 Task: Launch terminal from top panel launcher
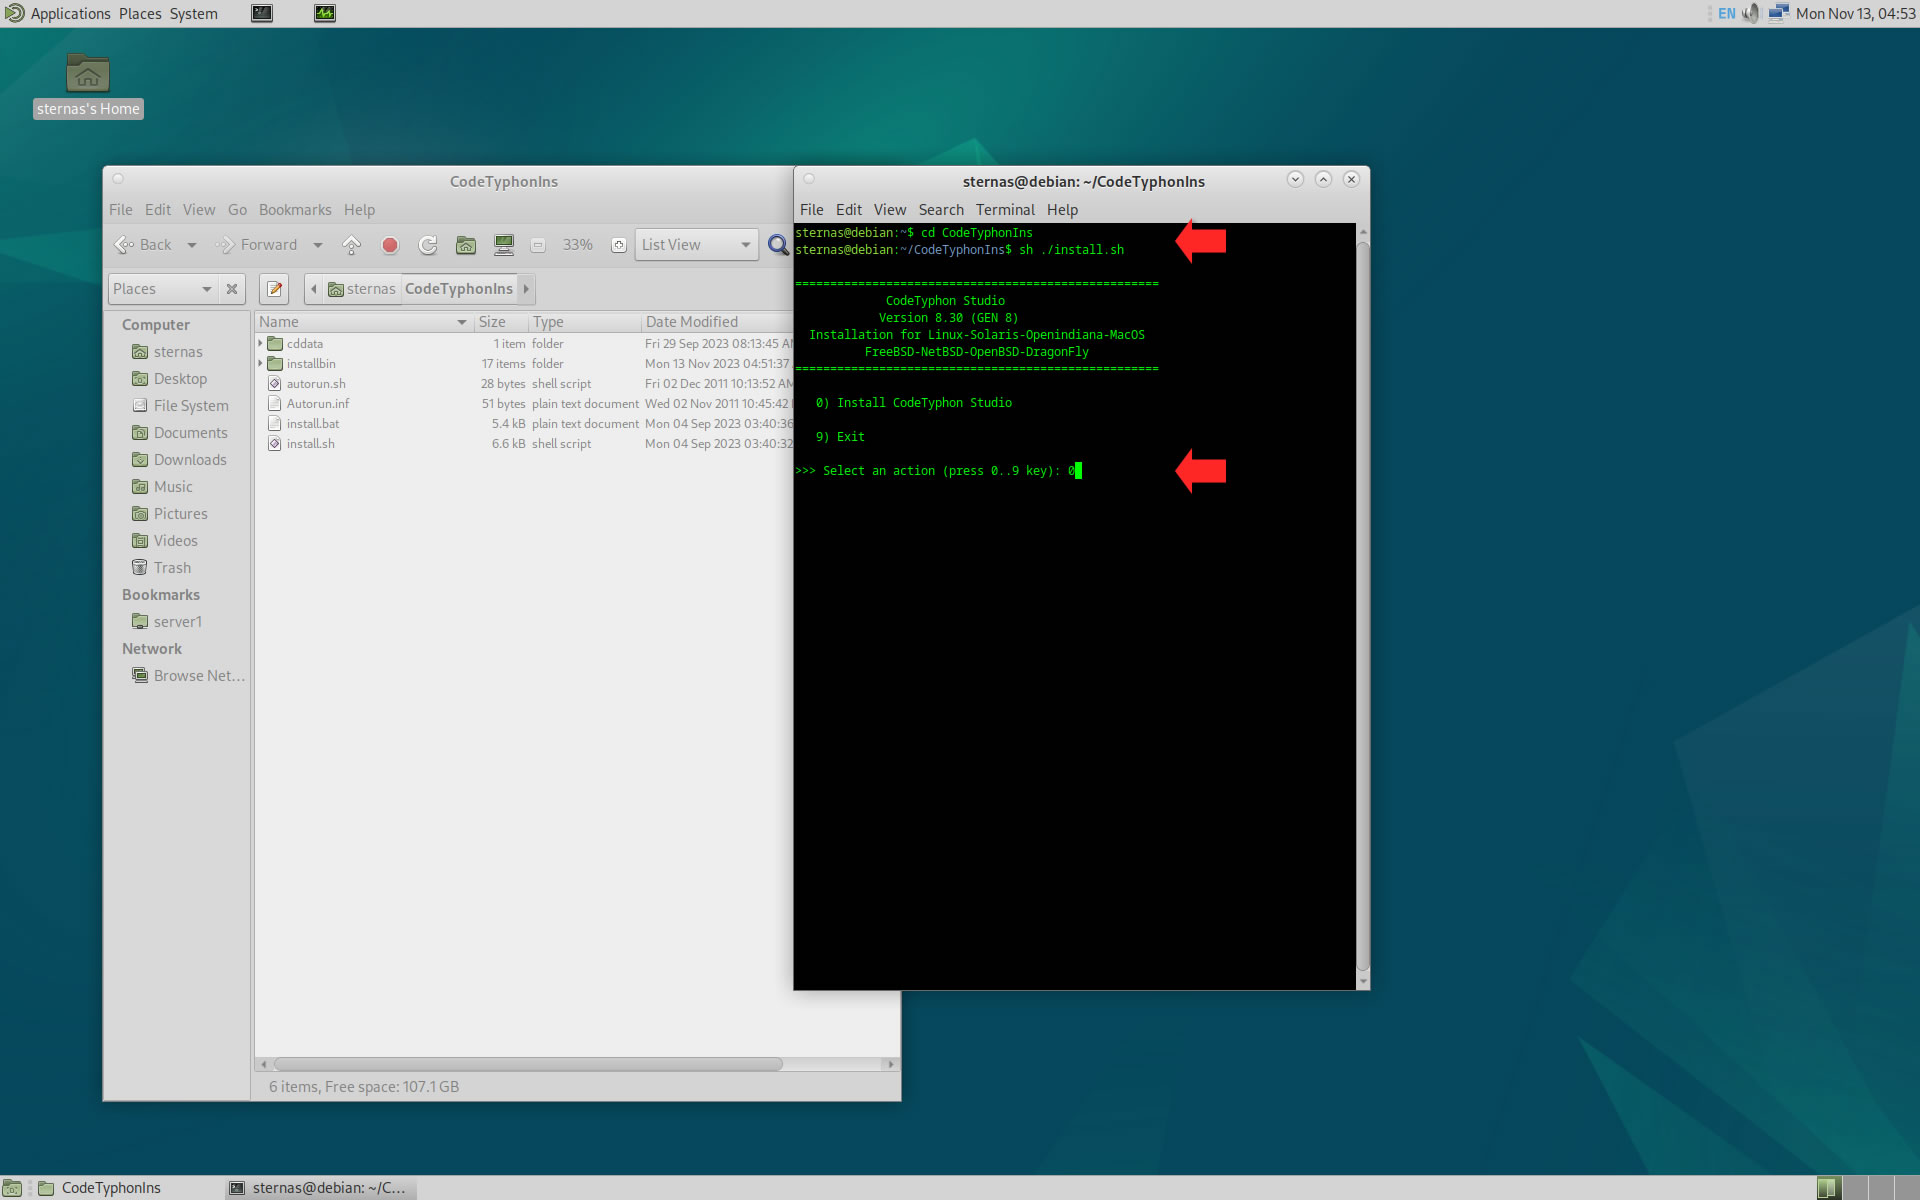click(262, 13)
